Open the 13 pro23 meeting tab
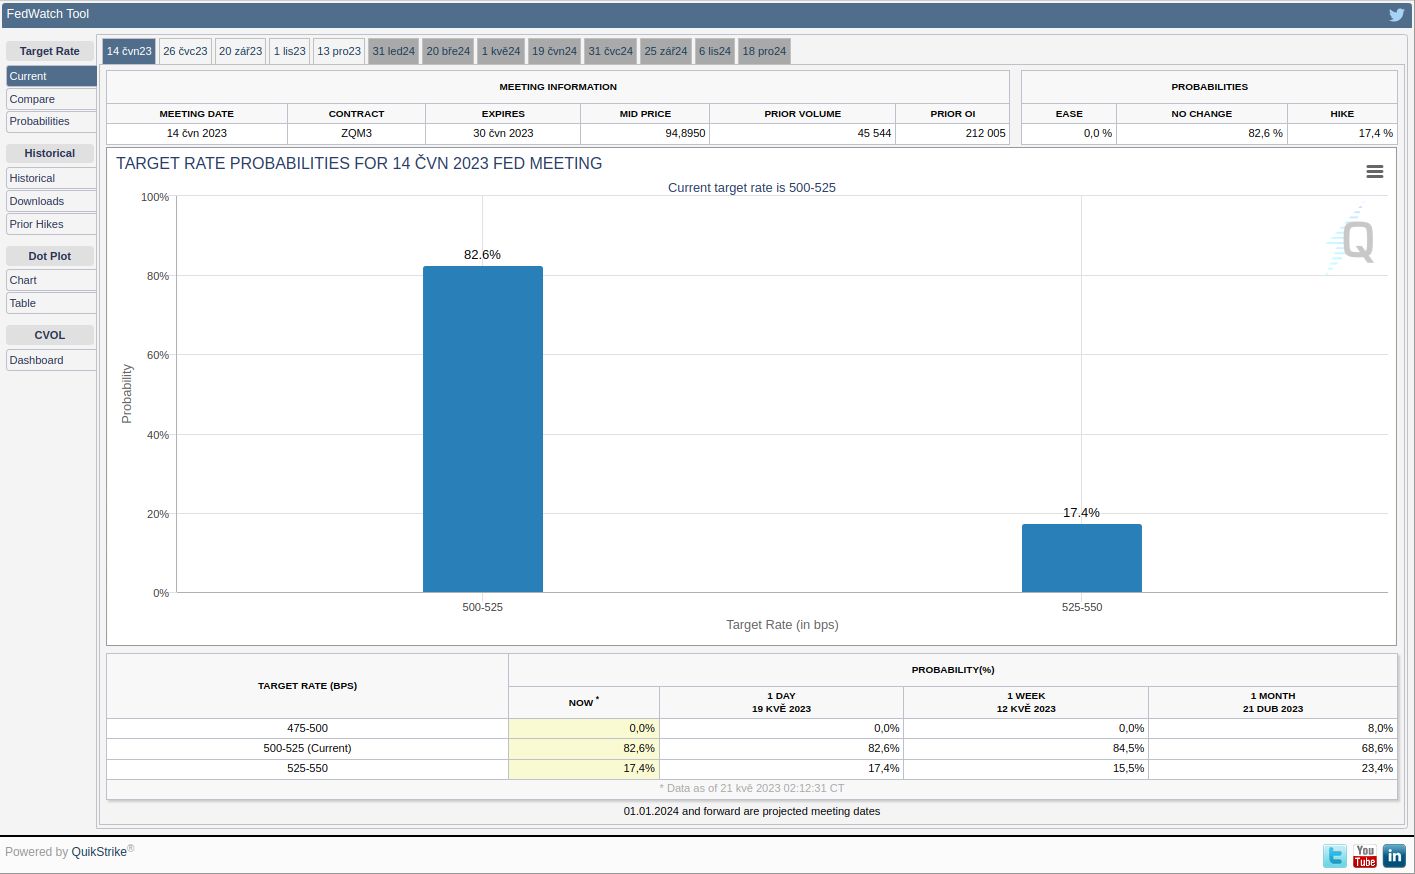The height and width of the screenshot is (874, 1415). (339, 51)
